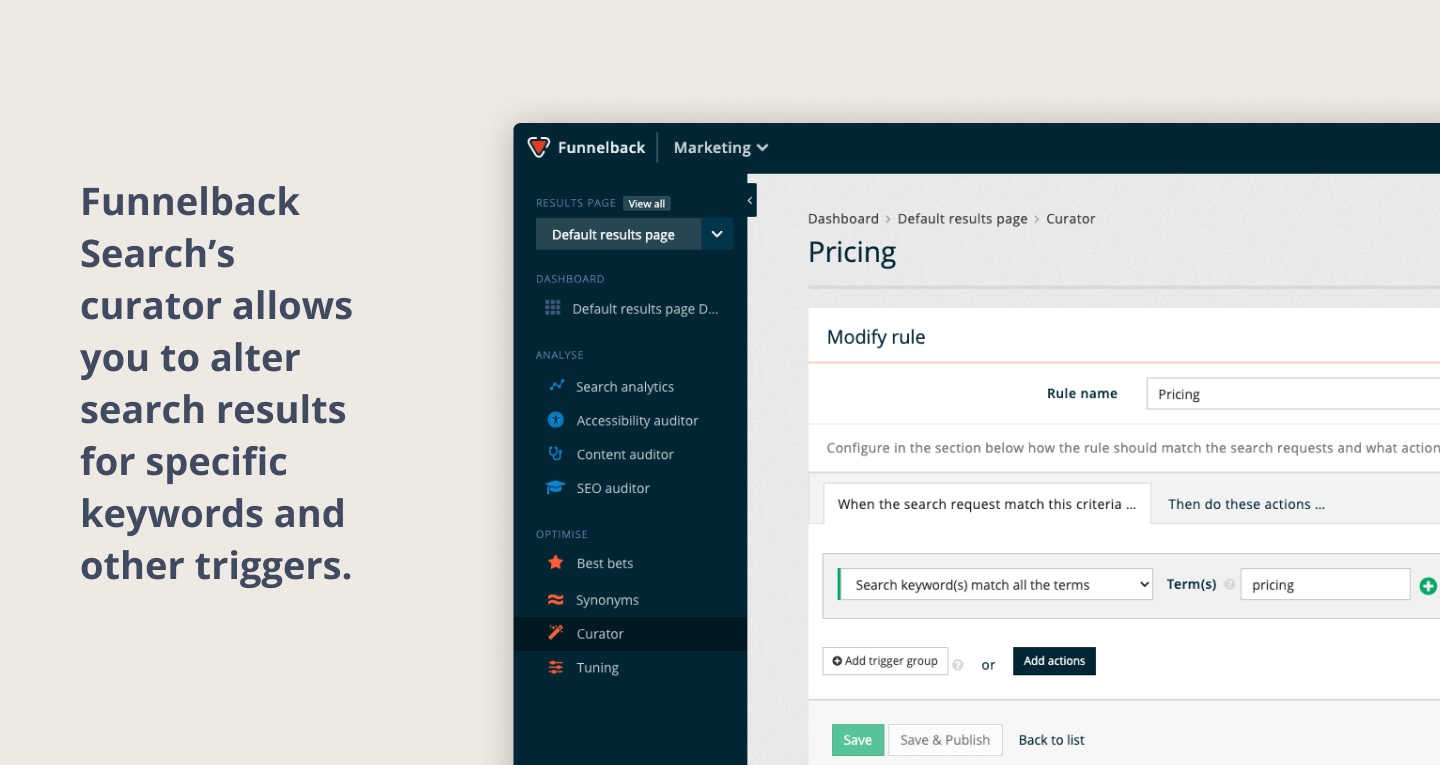This screenshot has width=1440, height=765.
Task: Open the Search keyword(s) match type dropdown
Action: [995, 585]
